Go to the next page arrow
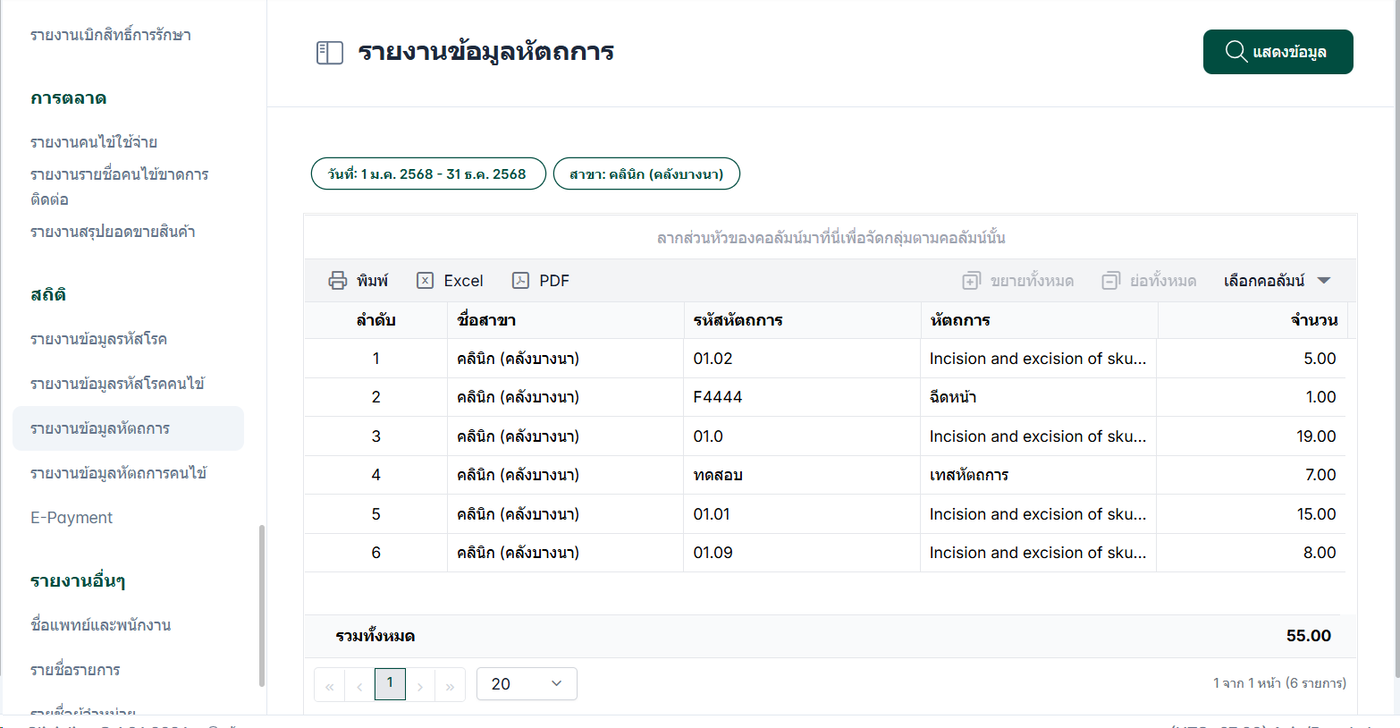The height and width of the screenshot is (728, 1400). click(420, 685)
